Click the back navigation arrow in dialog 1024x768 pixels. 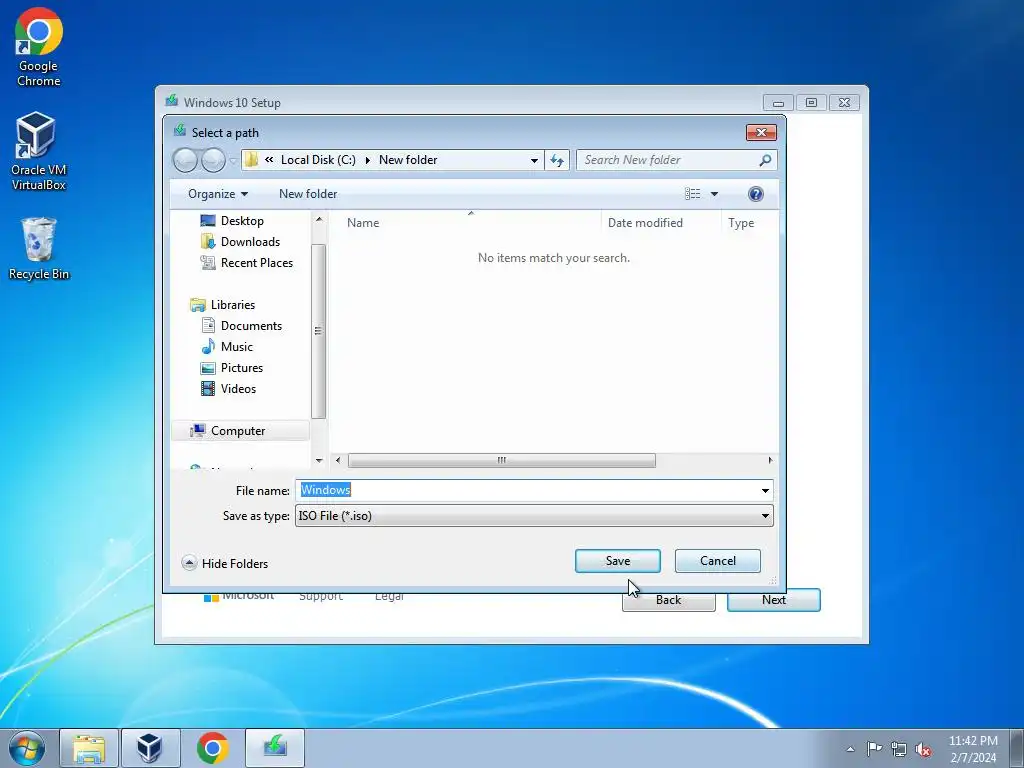[x=185, y=160]
